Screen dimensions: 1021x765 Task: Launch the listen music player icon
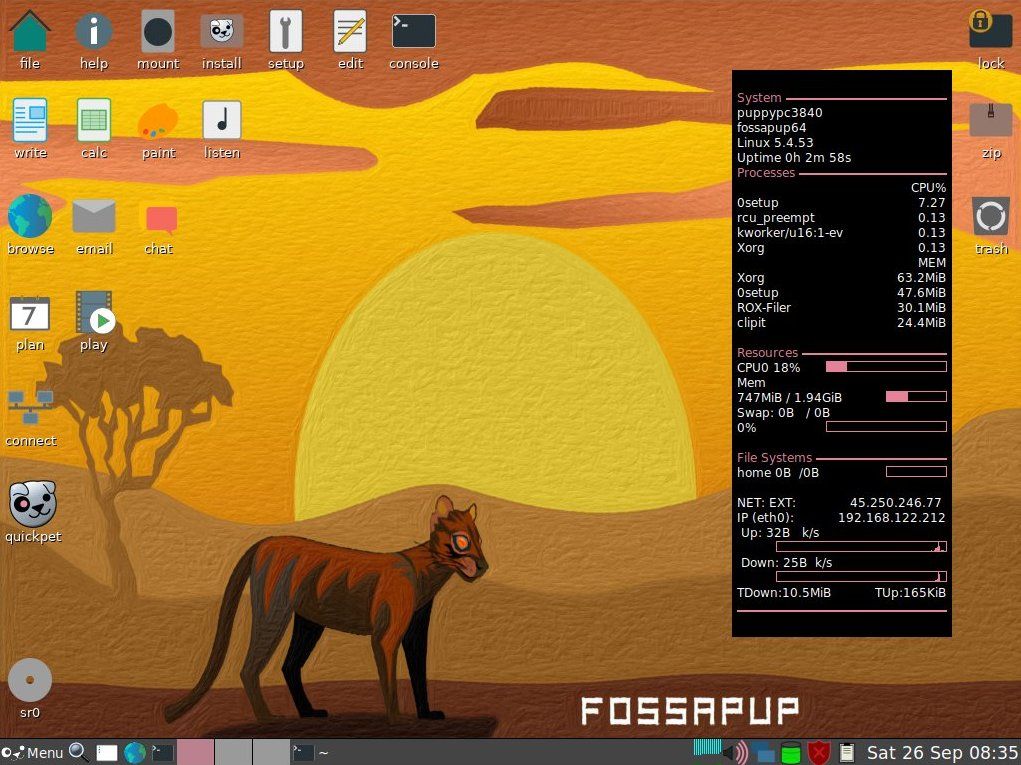(221, 120)
